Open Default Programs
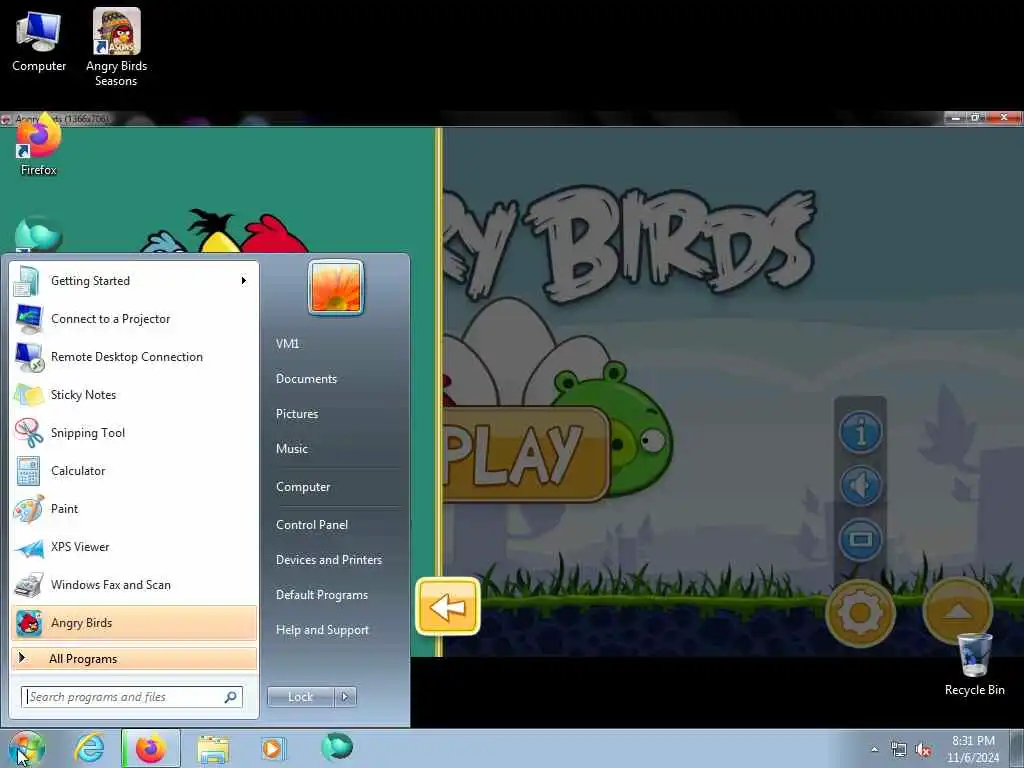Viewport: 1024px width, 768px height. click(x=322, y=595)
